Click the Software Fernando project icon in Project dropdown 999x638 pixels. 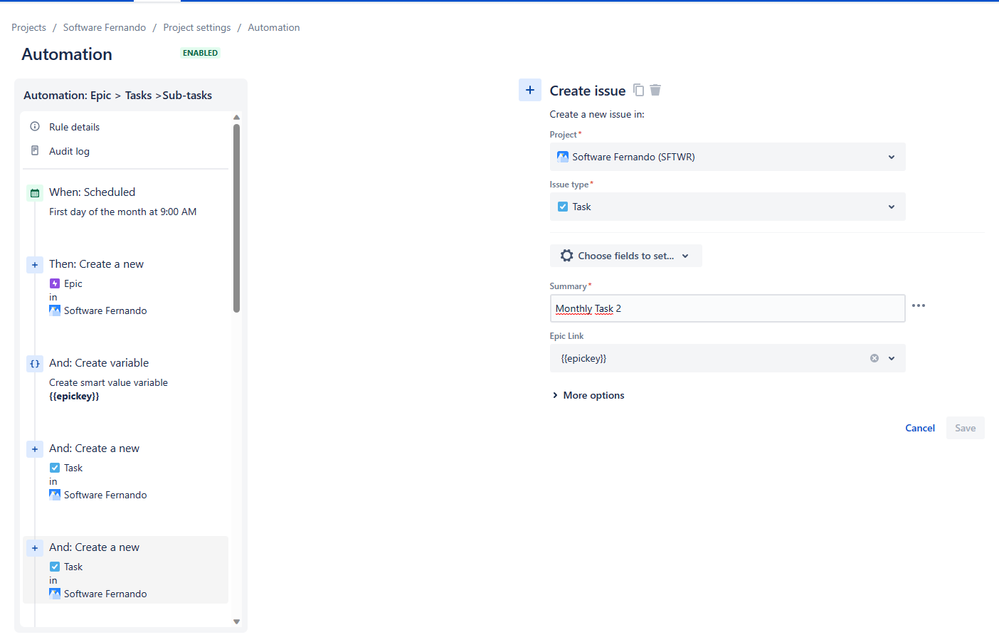click(563, 157)
